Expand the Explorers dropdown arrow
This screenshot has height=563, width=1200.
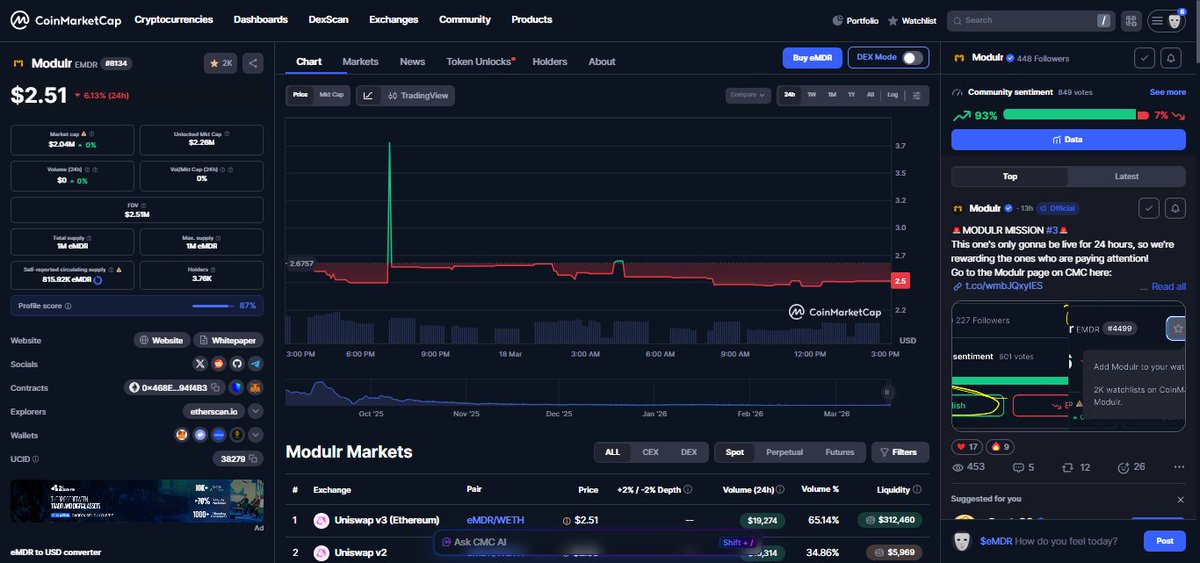[x=255, y=411]
